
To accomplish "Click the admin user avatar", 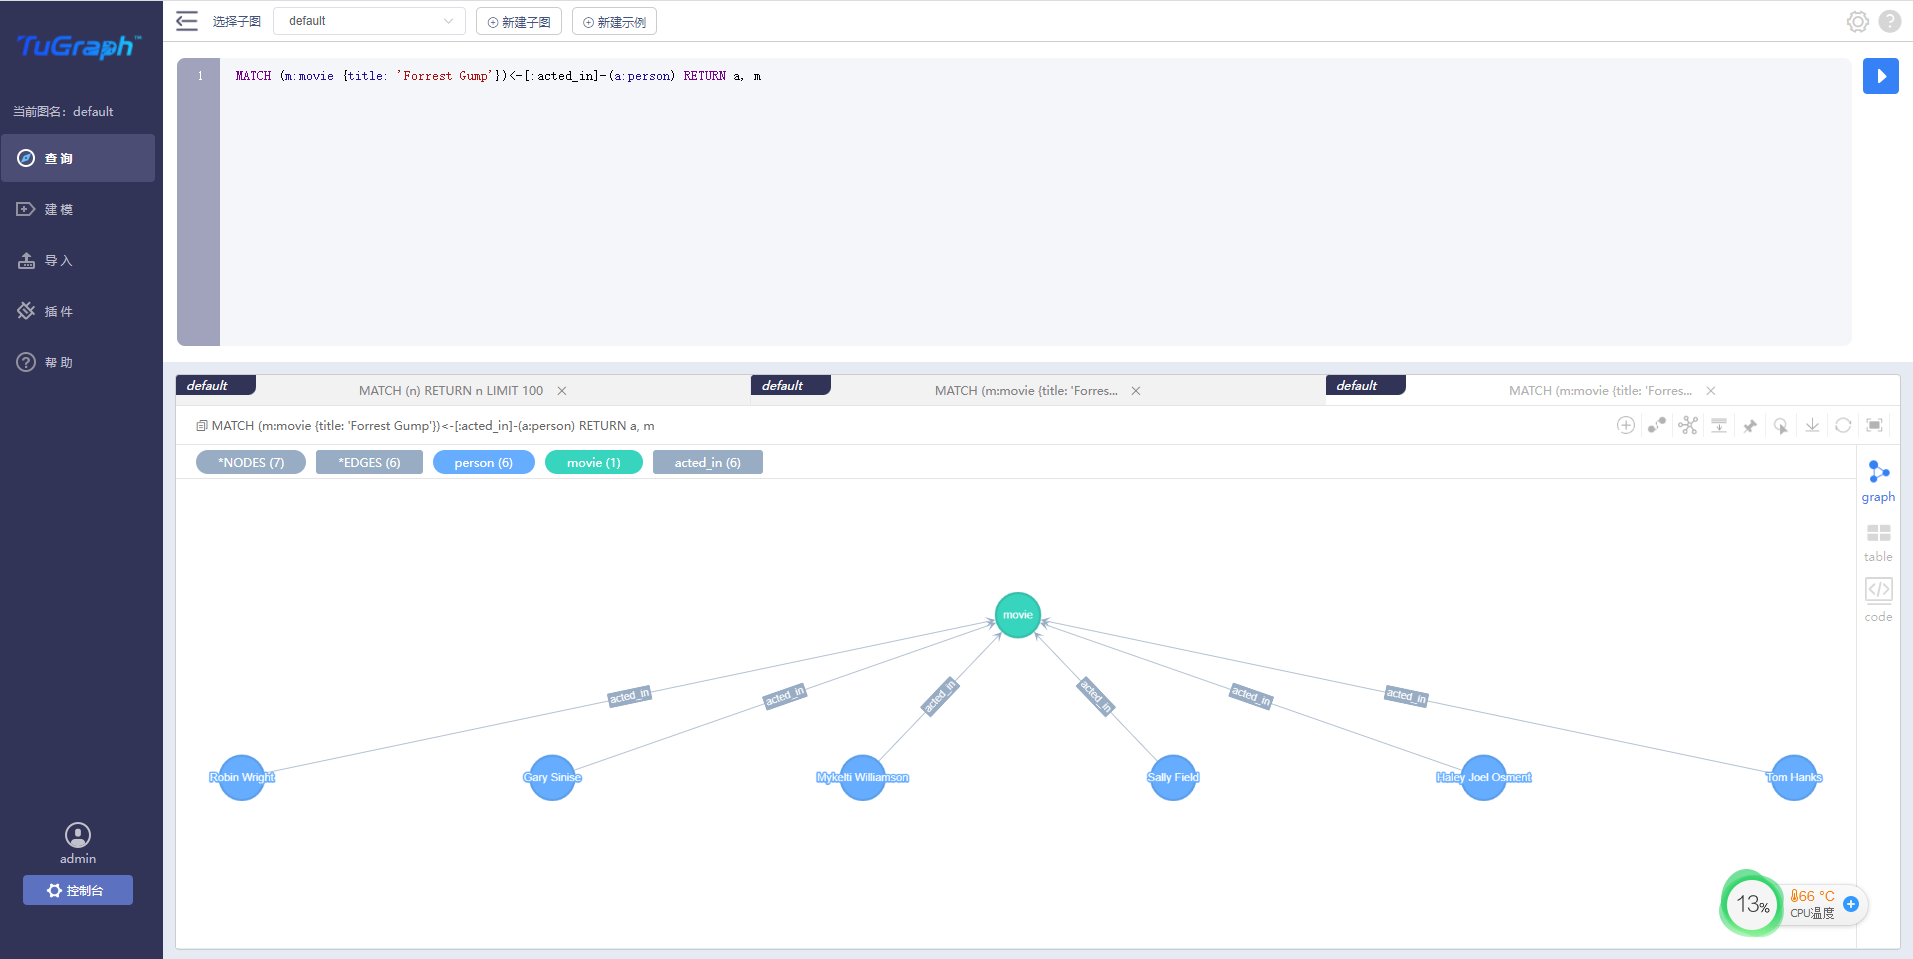I will point(78,835).
